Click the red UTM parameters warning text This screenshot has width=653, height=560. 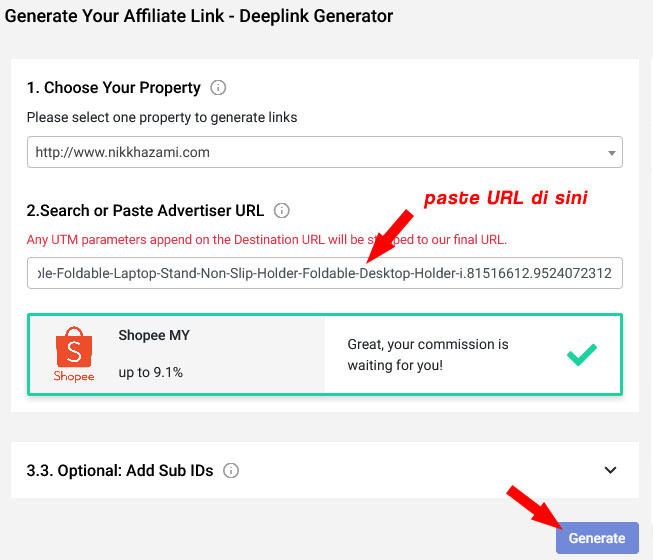click(x=266, y=239)
